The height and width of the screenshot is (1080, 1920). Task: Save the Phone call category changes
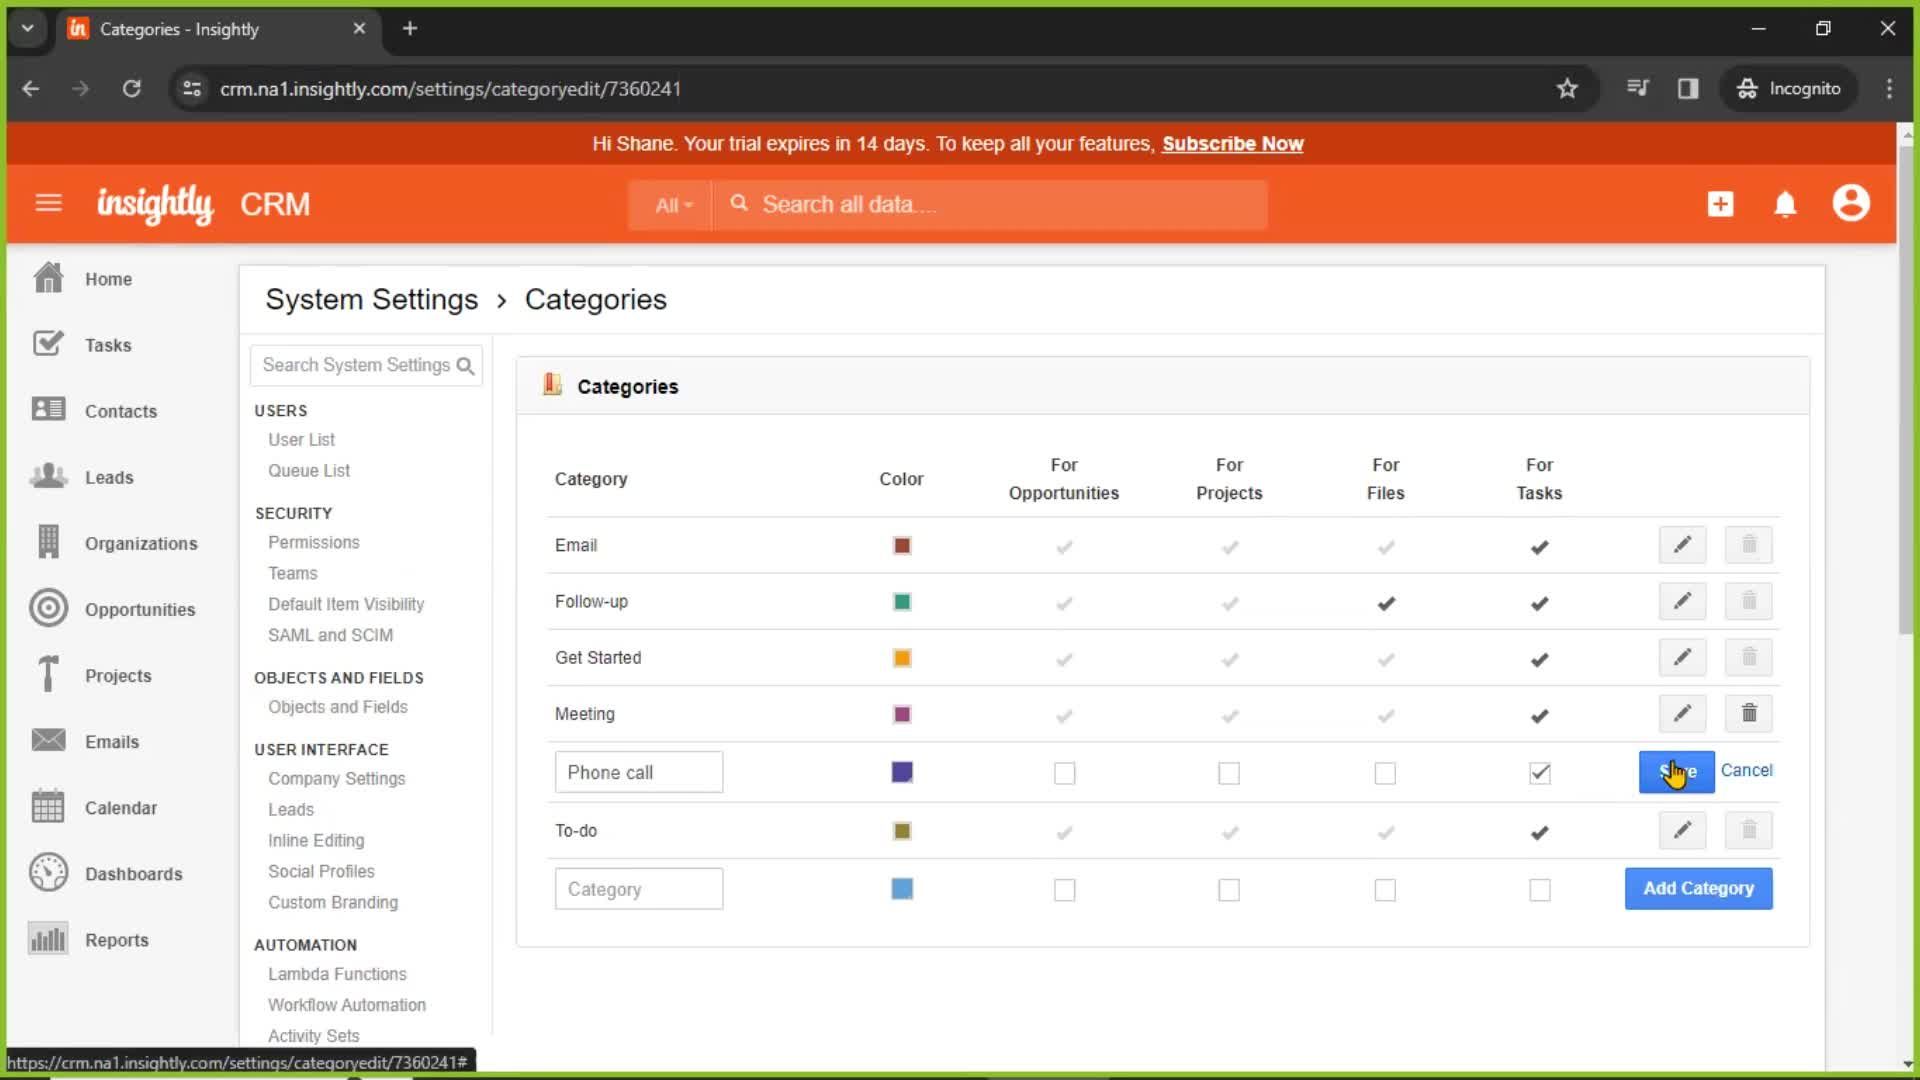(1675, 771)
